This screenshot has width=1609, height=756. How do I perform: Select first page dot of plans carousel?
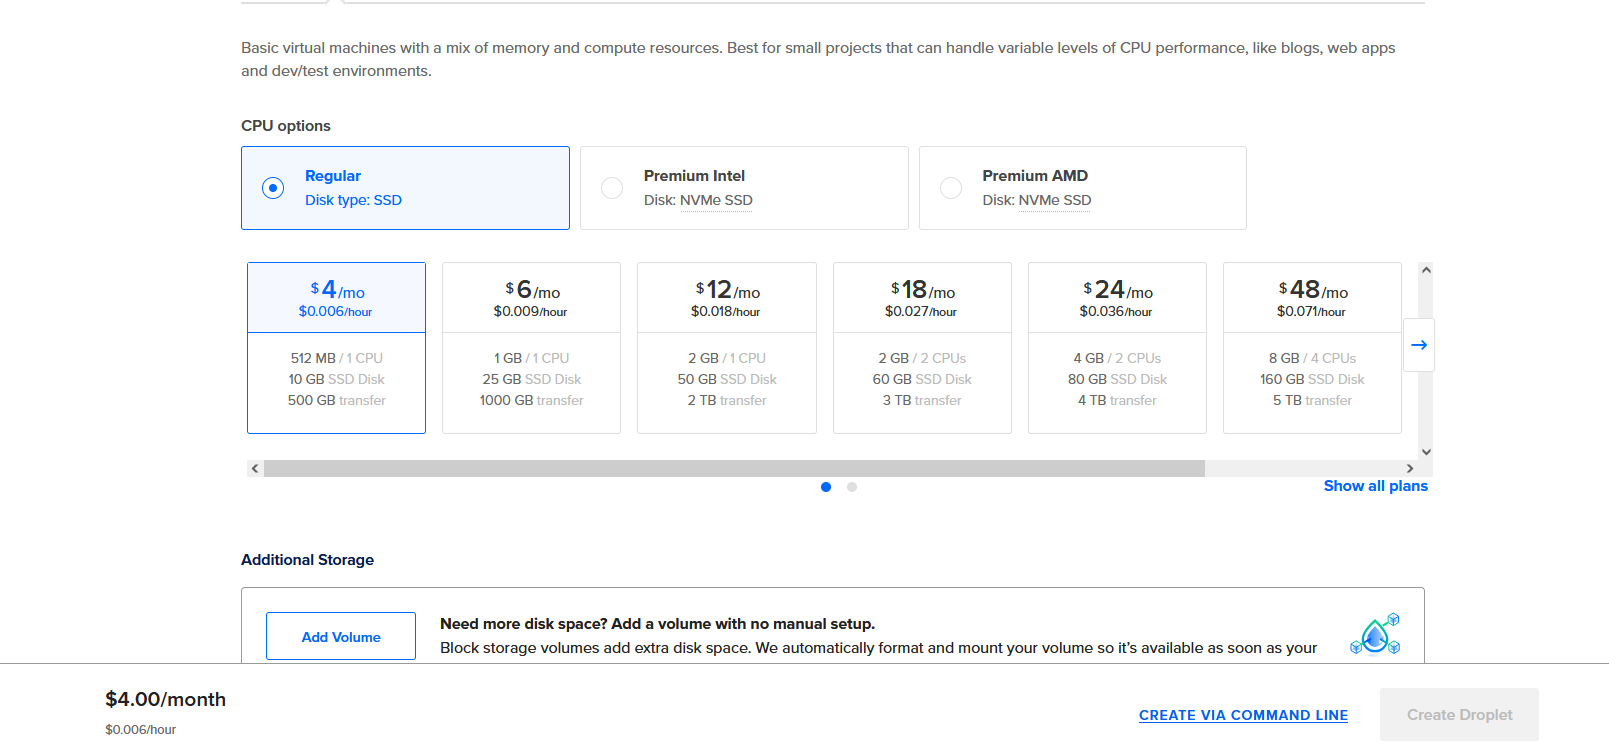826,487
